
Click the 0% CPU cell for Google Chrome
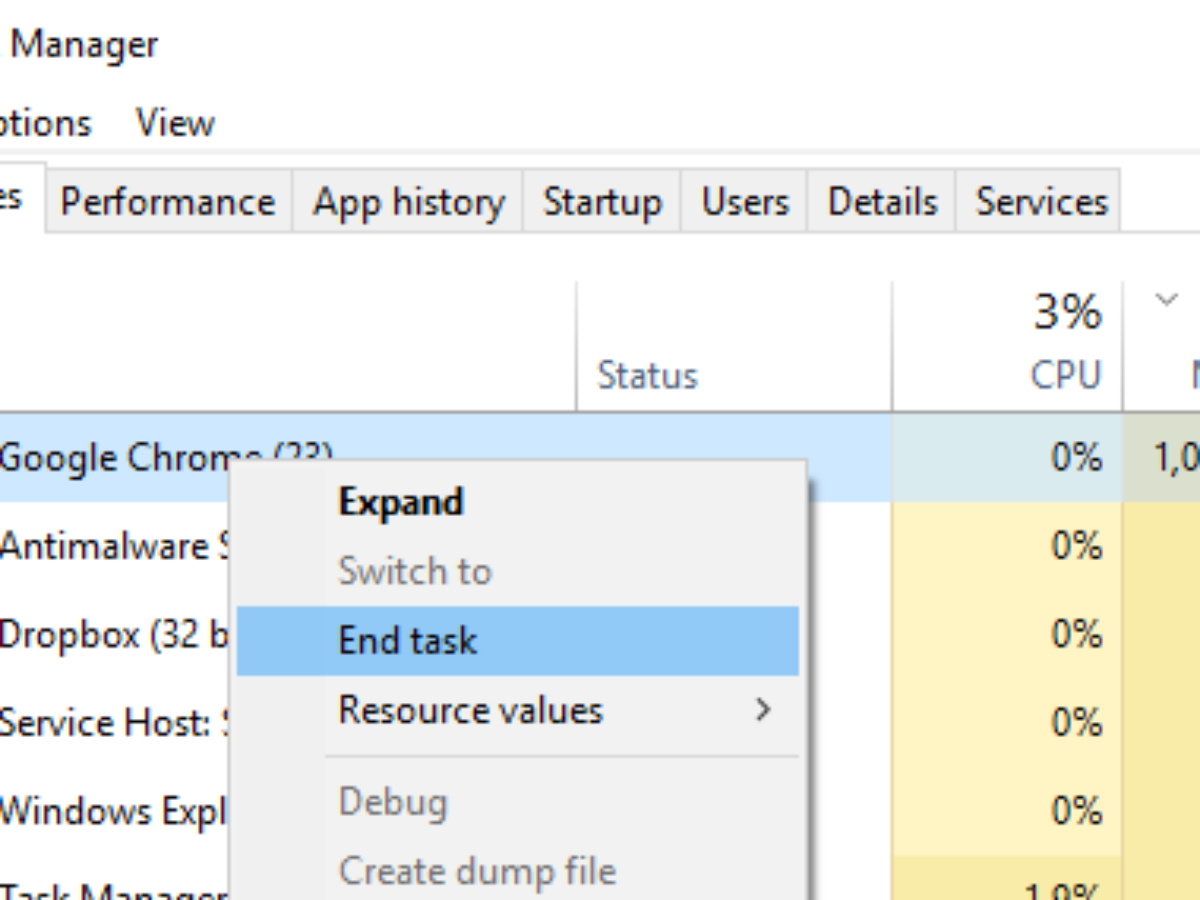point(1007,457)
